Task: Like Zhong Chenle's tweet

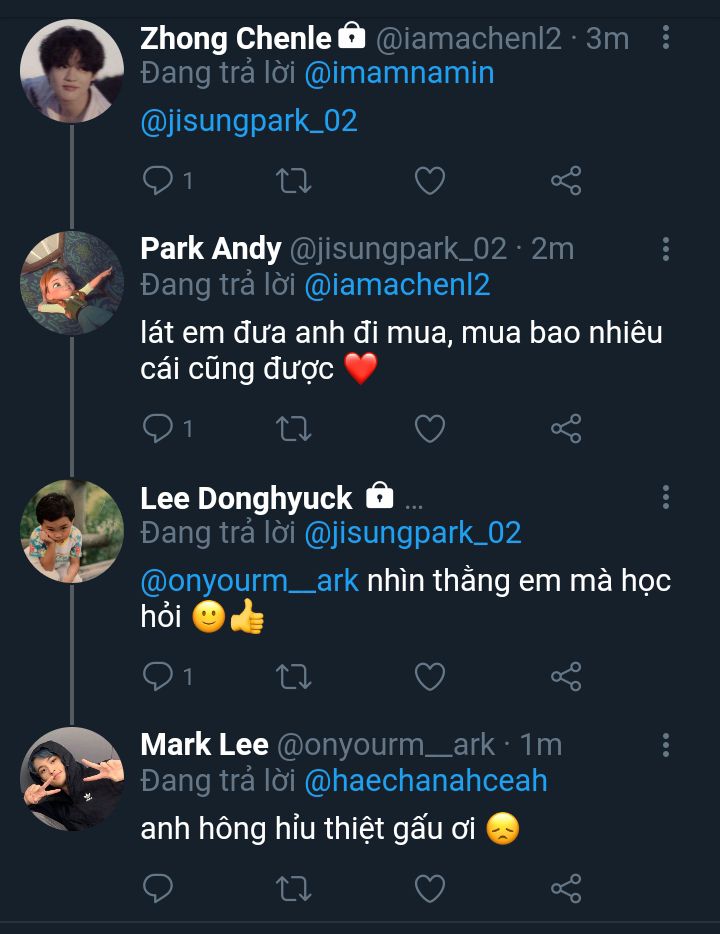Action: [430, 181]
